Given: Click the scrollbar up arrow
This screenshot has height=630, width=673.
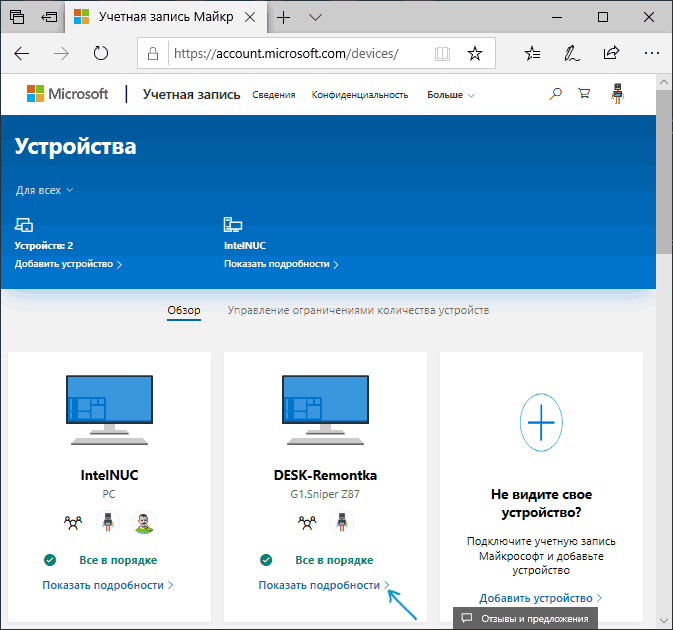Looking at the screenshot, I should tap(664, 82).
